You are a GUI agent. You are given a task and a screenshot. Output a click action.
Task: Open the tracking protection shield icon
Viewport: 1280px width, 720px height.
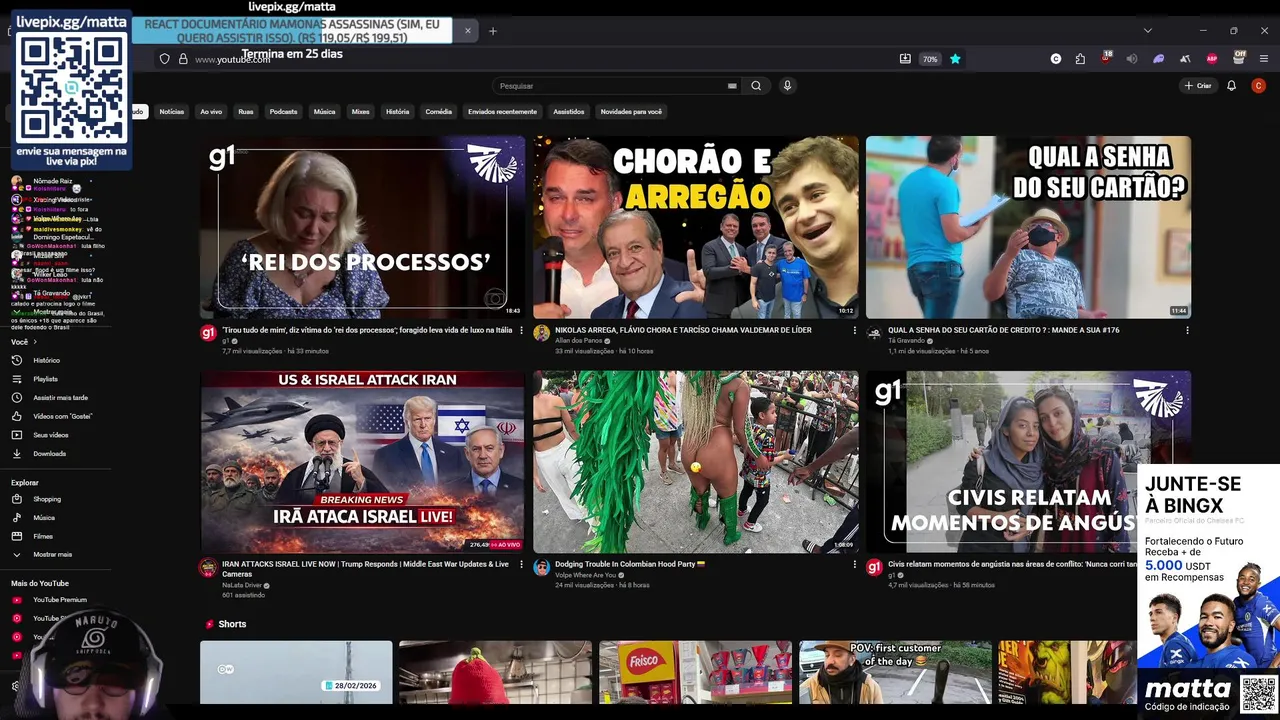click(164, 59)
